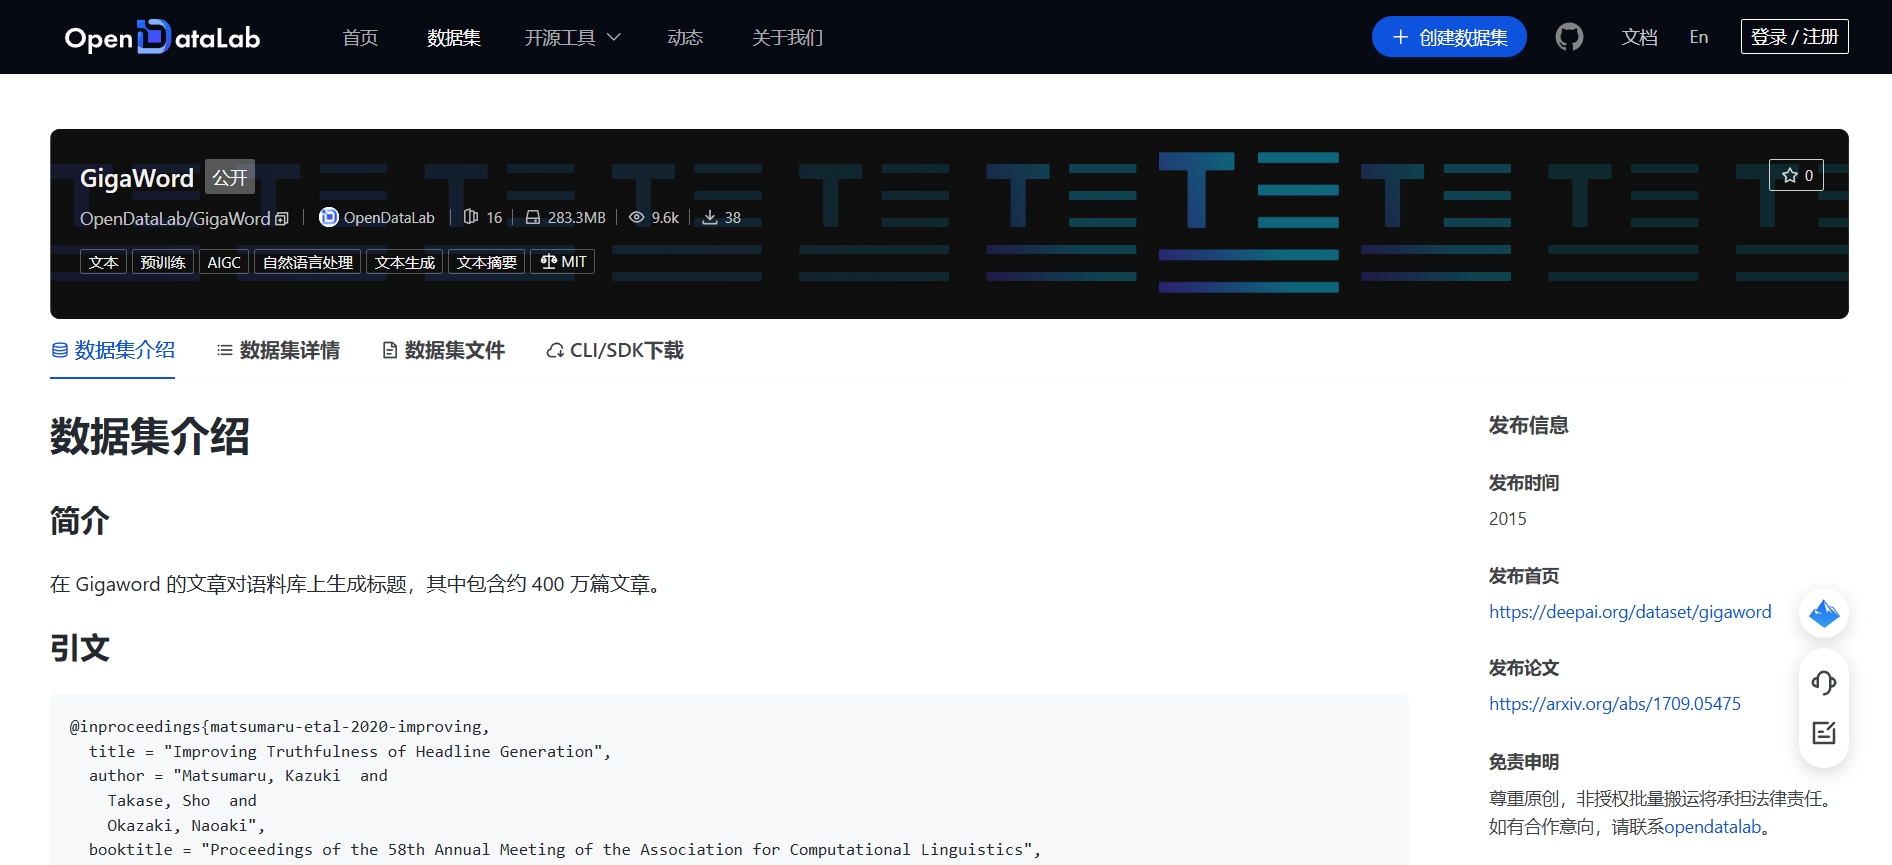This screenshot has width=1892, height=865.
Task: Click the 数据集介绍 main heading
Action: [x=150, y=437]
